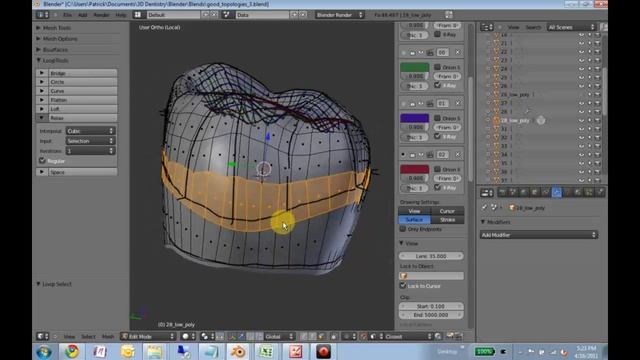Open Google Chrome from the taskbar
The width and height of the screenshot is (640, 360).
click(72, 351)
